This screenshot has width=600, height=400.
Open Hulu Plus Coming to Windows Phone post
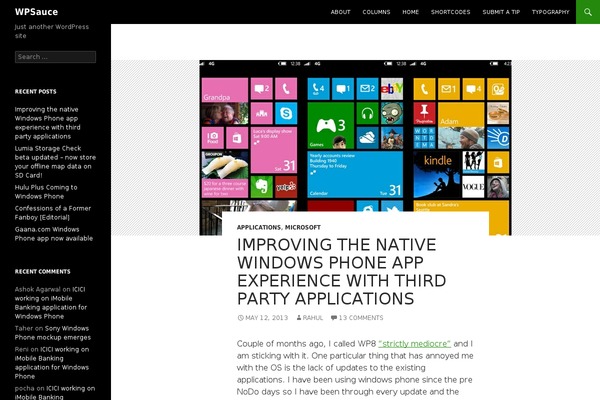tap(46, 192)
